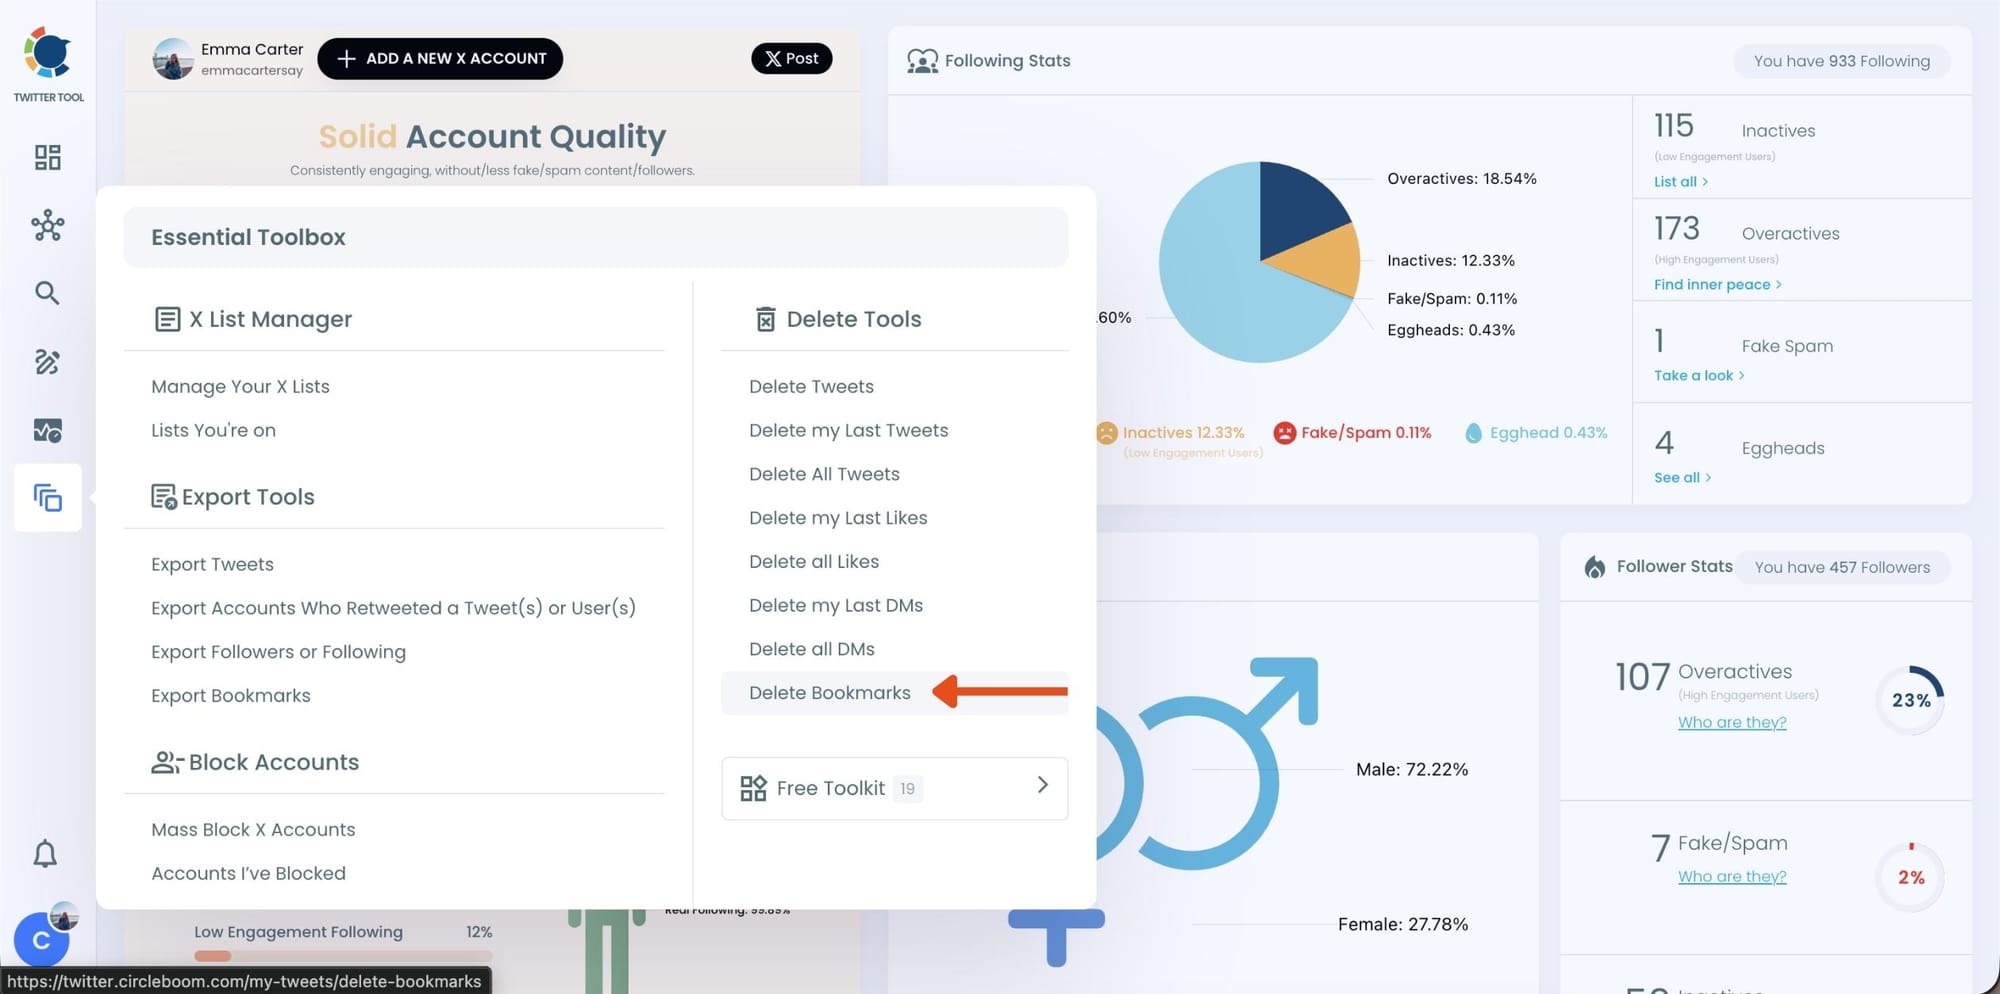Open the network circle icon in sidebar
Viewport: 2000px width, 994px height.
coord(48,226)
